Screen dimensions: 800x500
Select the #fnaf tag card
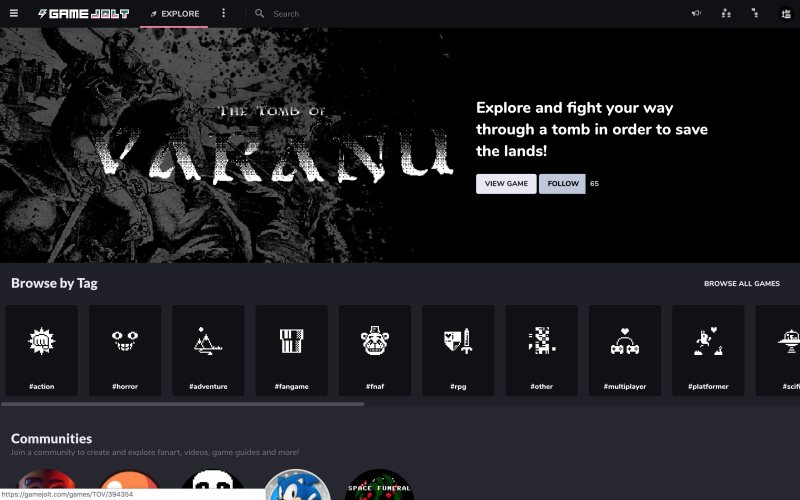tap(375, 351)
